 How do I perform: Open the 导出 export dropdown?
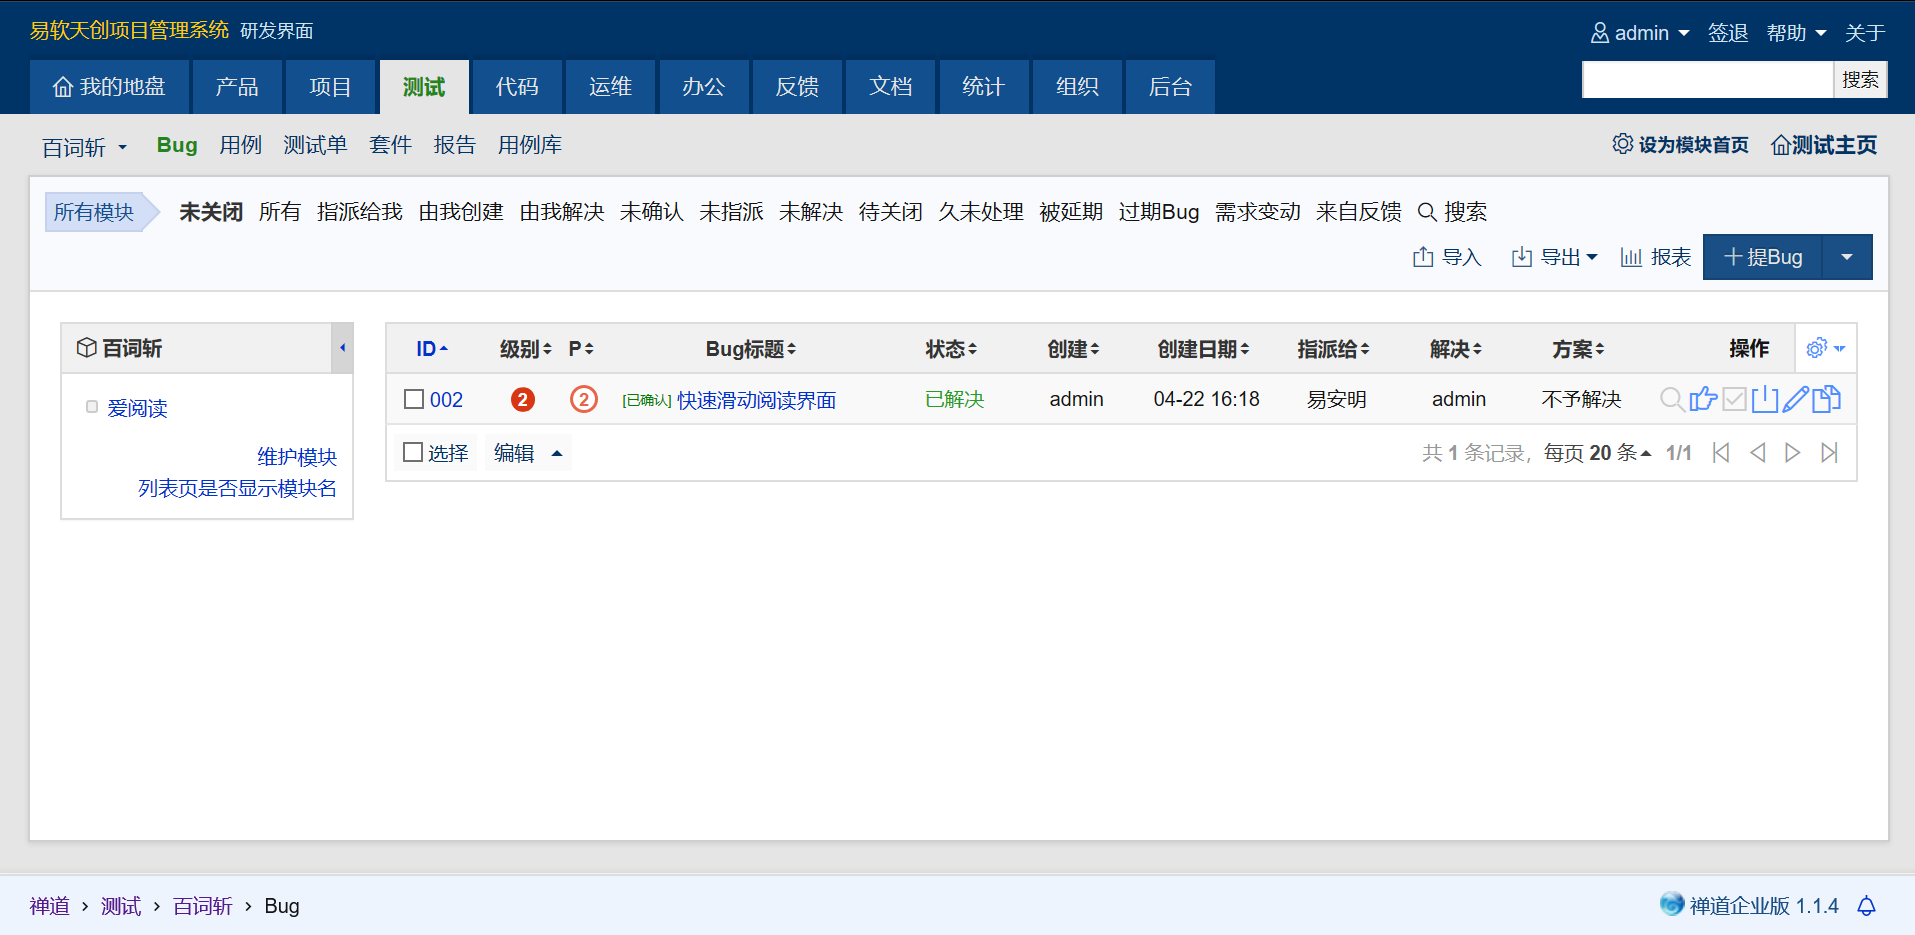(x=1554, y=257)
